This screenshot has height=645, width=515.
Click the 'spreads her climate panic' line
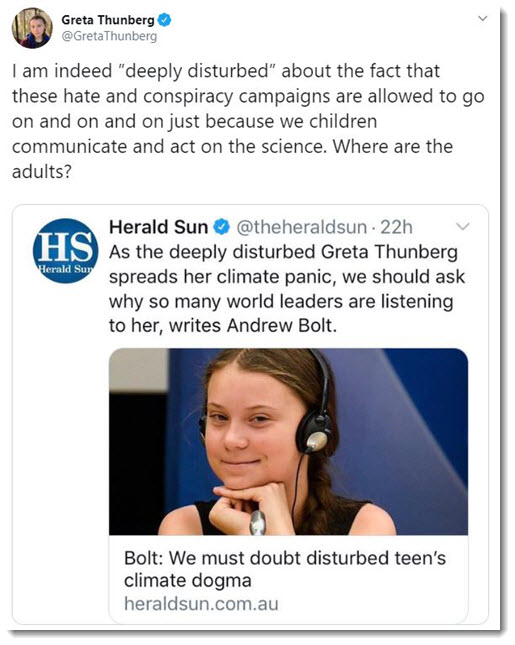(x=287, y=277)
